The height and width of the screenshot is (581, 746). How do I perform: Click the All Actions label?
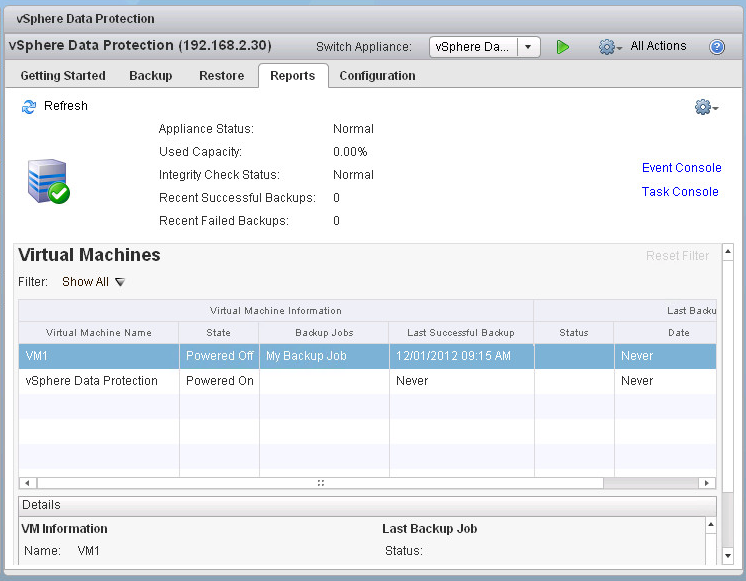click(658, 46)
